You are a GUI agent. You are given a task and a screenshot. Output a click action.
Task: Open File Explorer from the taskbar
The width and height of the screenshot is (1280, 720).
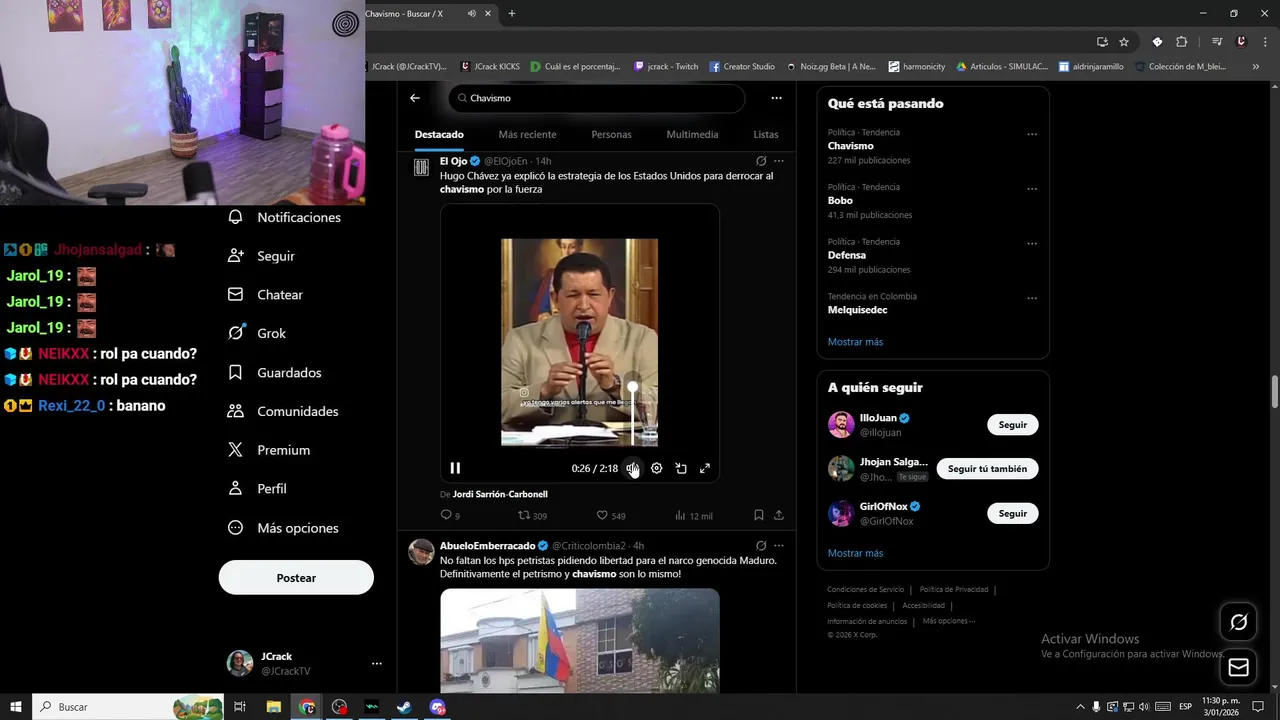click(273, 707)
